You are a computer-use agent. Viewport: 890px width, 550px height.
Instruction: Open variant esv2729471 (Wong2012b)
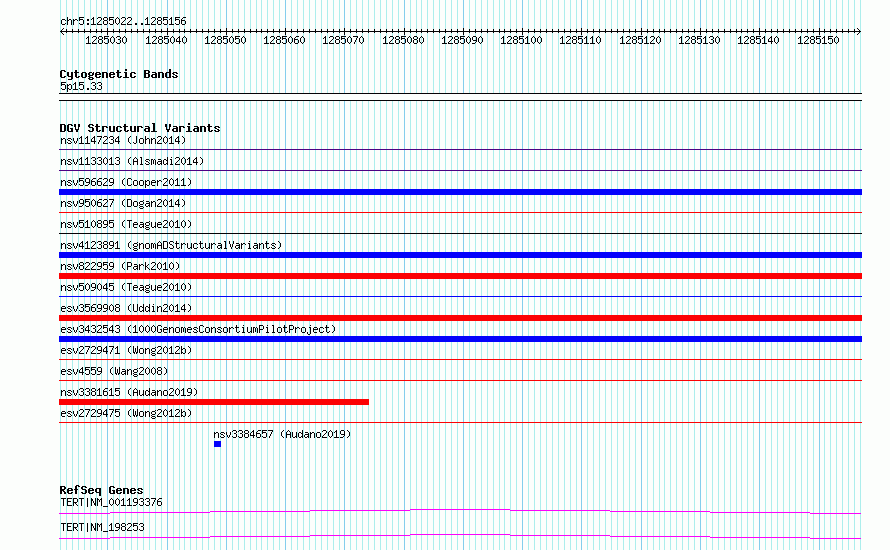[x=126, y=350]
